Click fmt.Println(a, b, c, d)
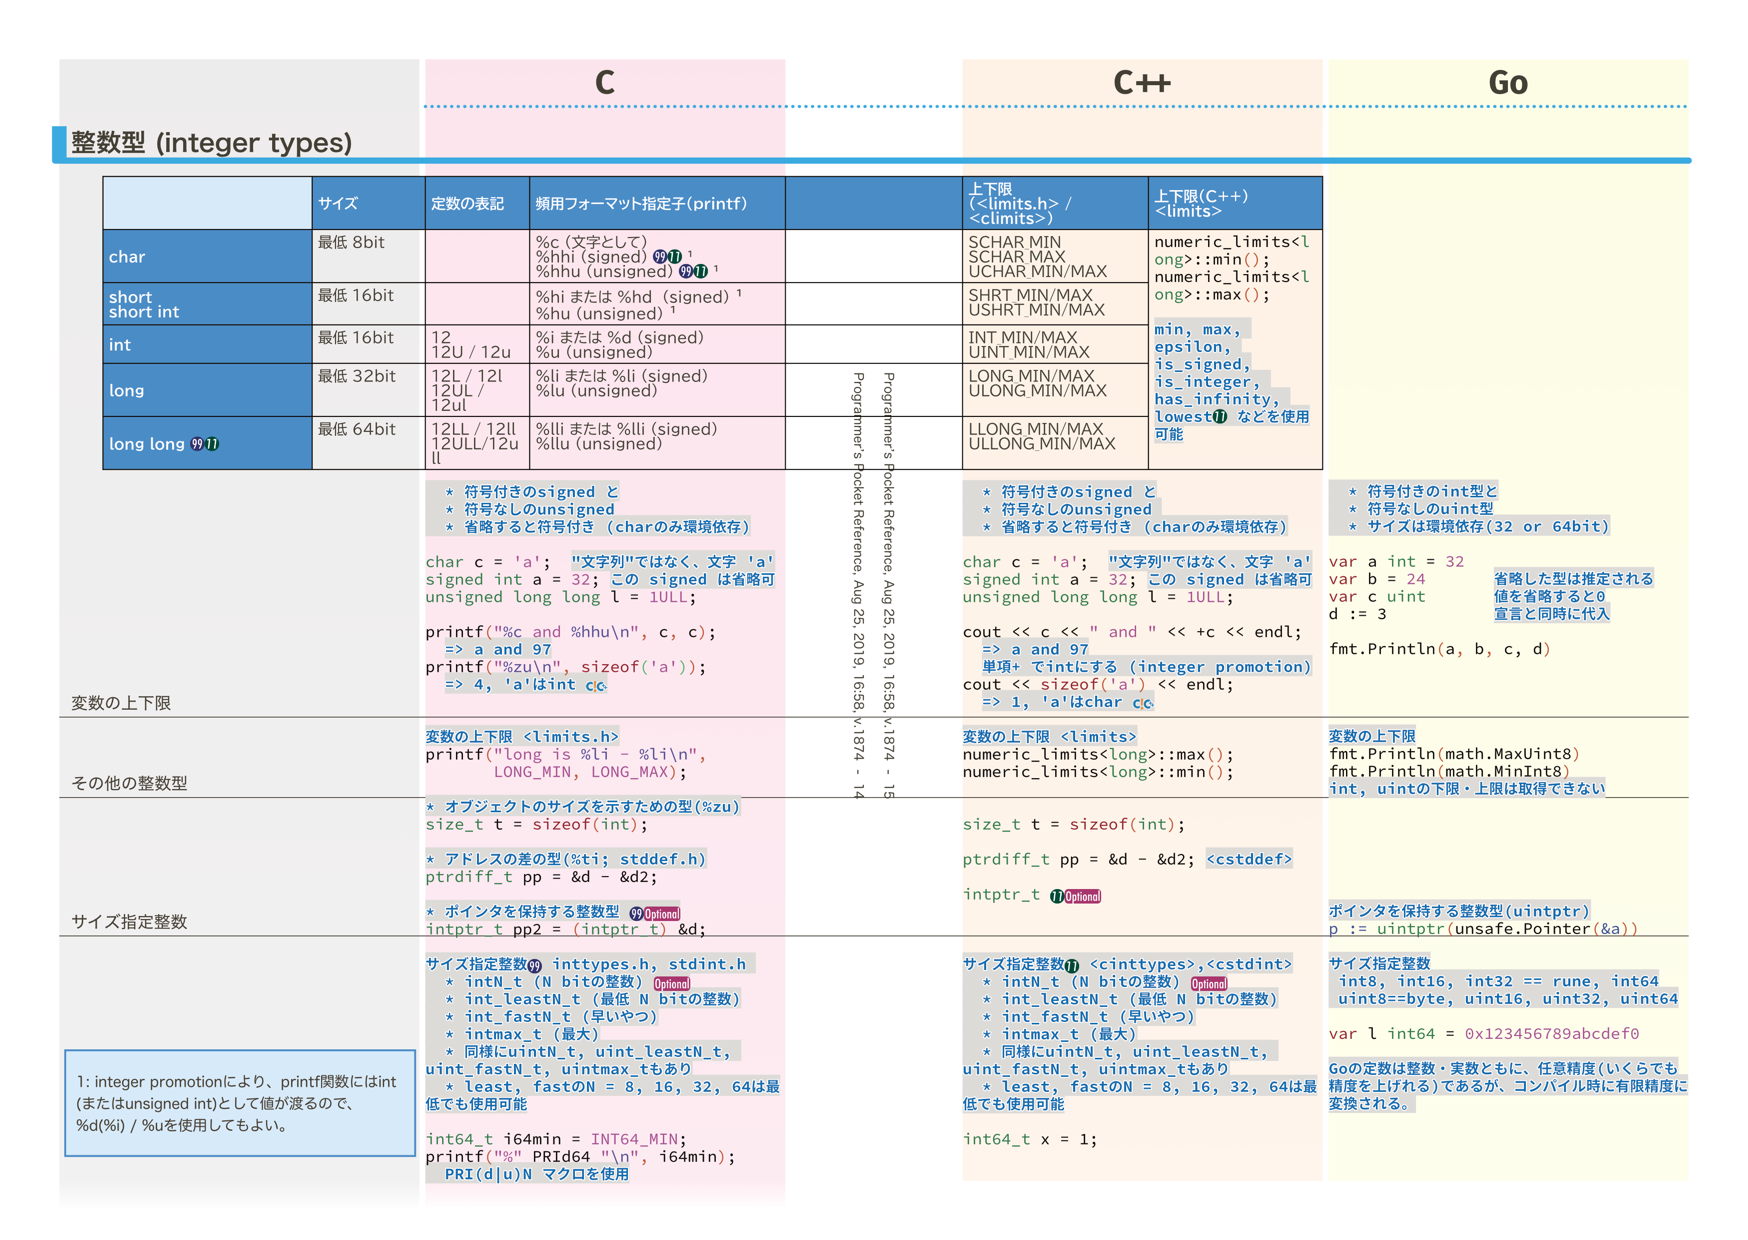This screenshot has width=1748, height=1240. click(x=1440, y=649)
